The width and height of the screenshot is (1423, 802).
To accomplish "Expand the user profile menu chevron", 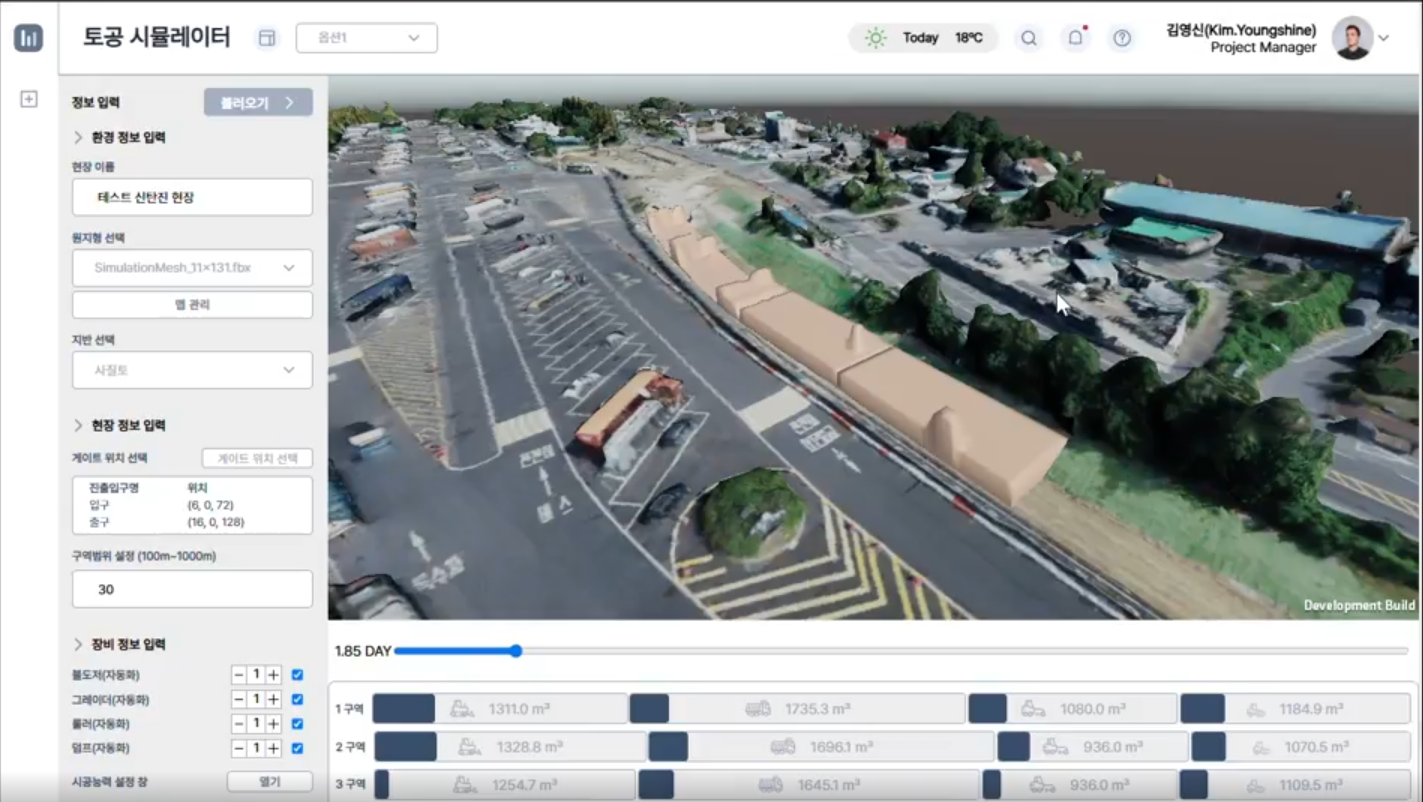I will (1384, 38).
